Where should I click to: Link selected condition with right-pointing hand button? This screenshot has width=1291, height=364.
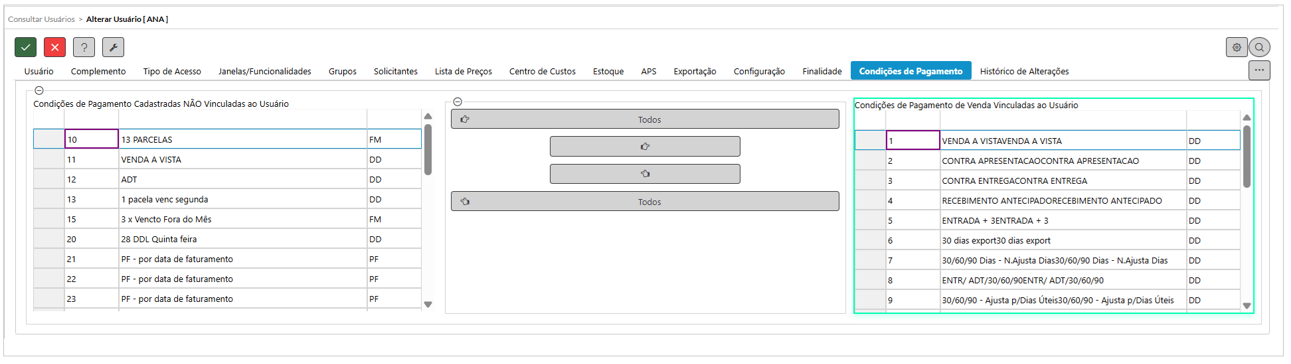645,146
